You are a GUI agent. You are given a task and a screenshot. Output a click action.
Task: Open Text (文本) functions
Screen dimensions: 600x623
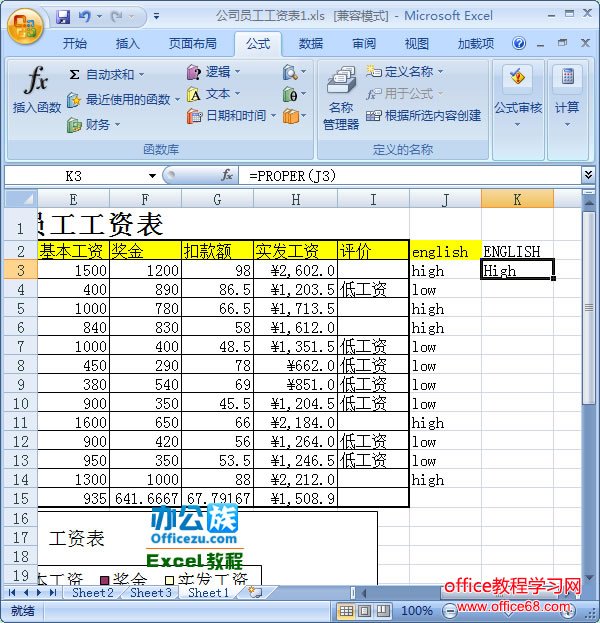click(214, 94)
